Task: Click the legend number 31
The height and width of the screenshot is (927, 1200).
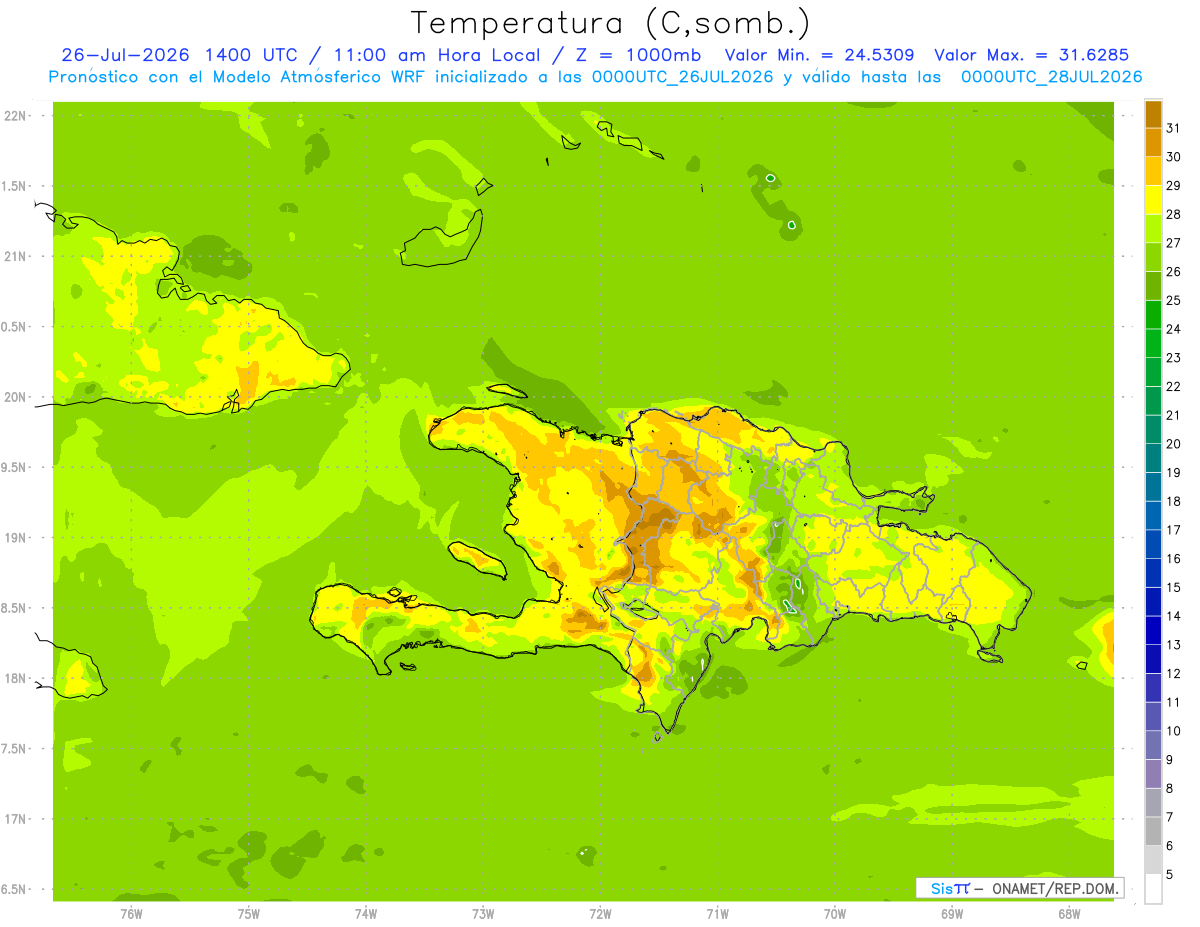Action: coord(1174,128)
